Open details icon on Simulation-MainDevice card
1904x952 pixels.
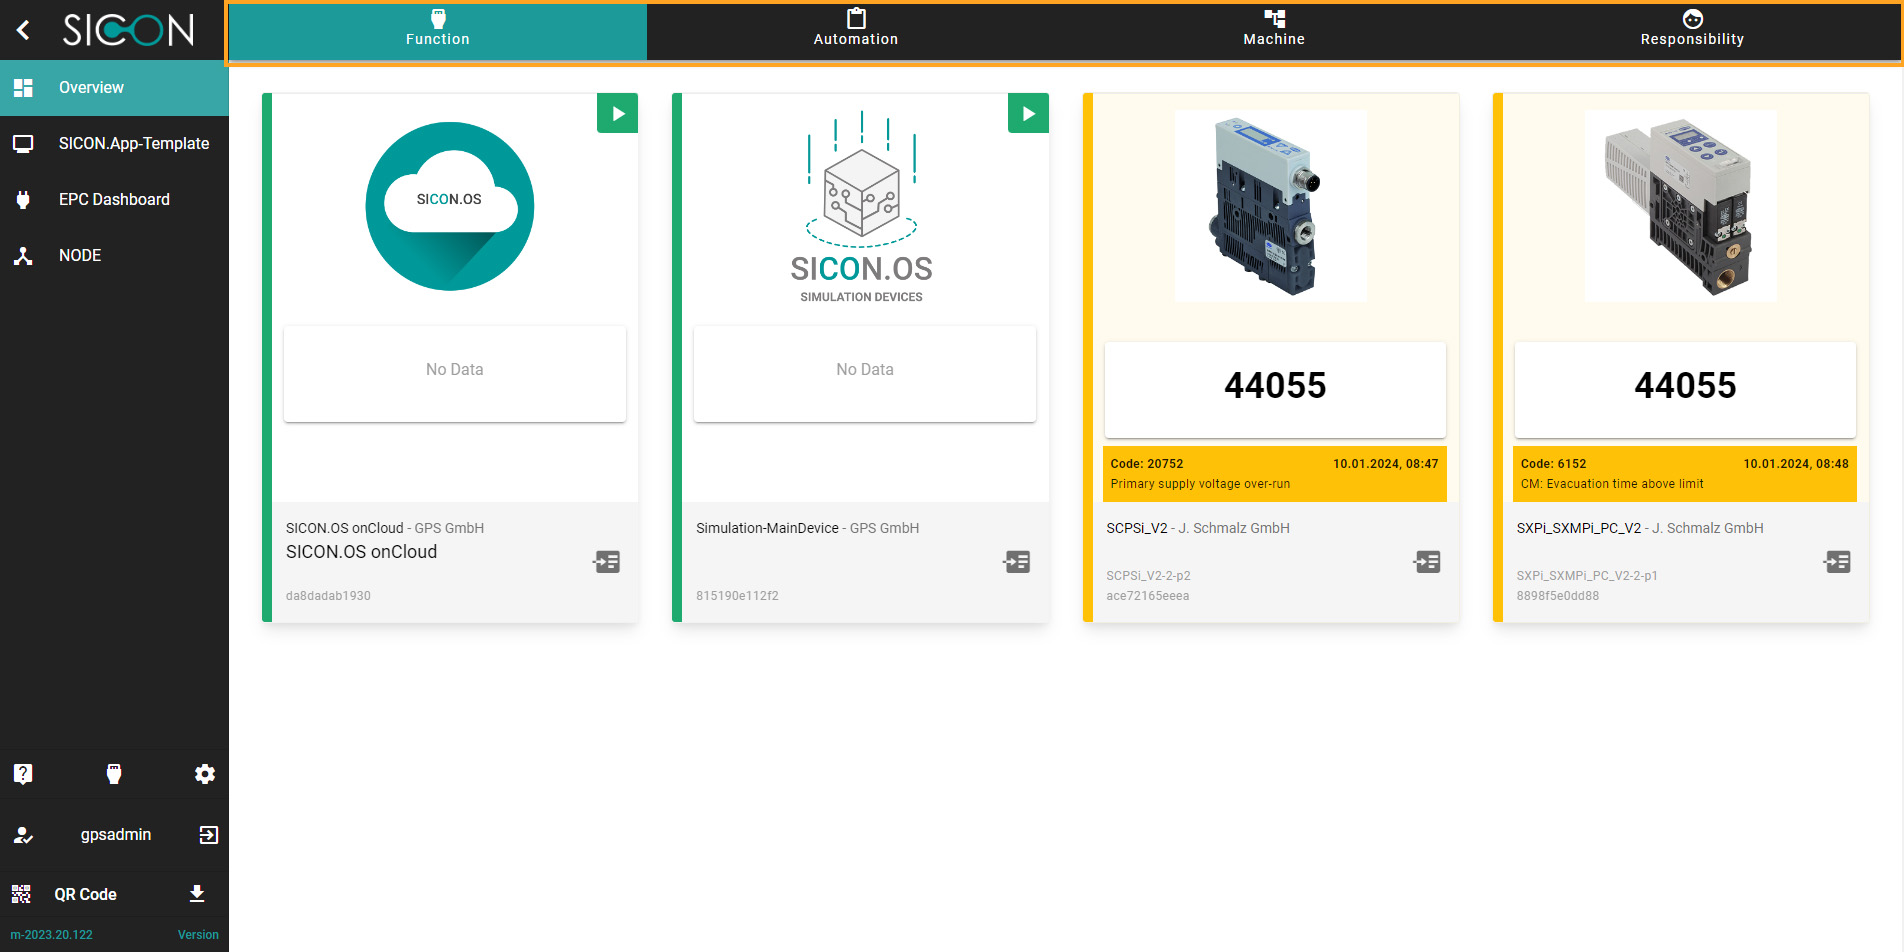(x=1017, y=562)
